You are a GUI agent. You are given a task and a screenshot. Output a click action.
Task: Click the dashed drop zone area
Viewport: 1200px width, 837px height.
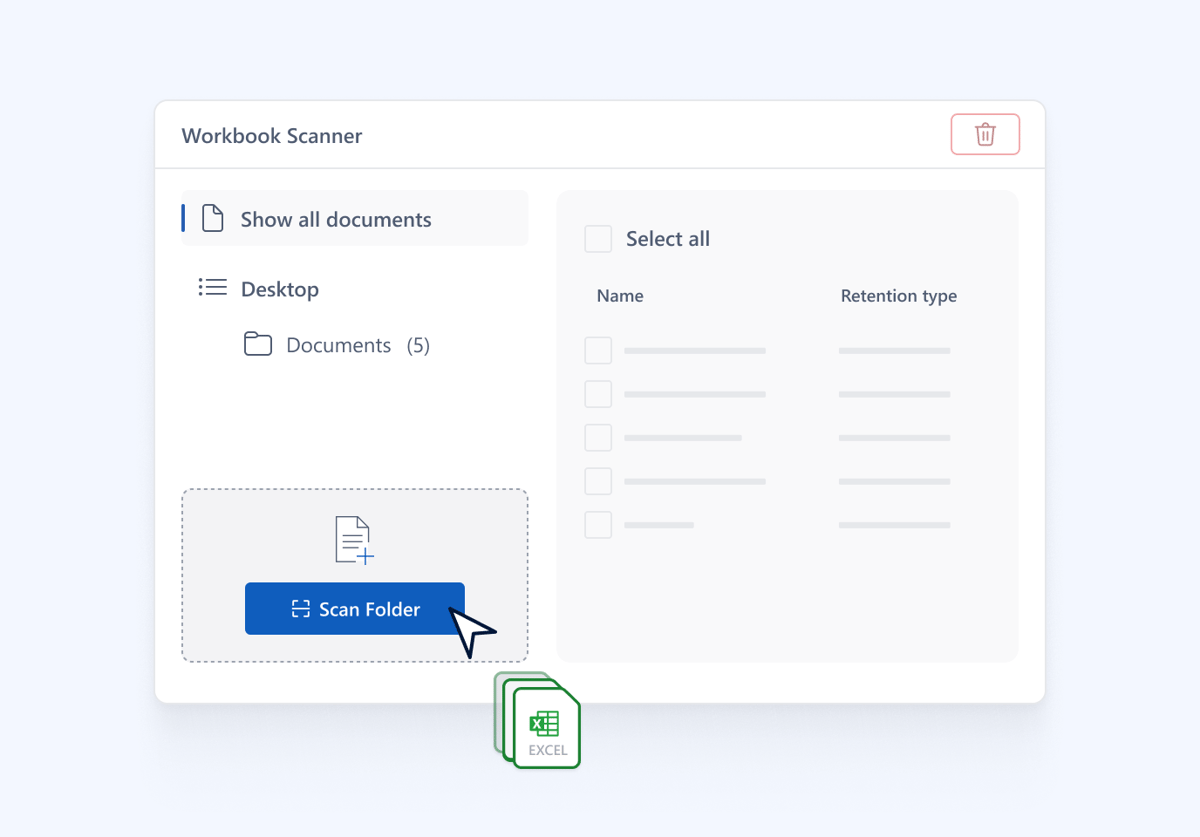354,575
